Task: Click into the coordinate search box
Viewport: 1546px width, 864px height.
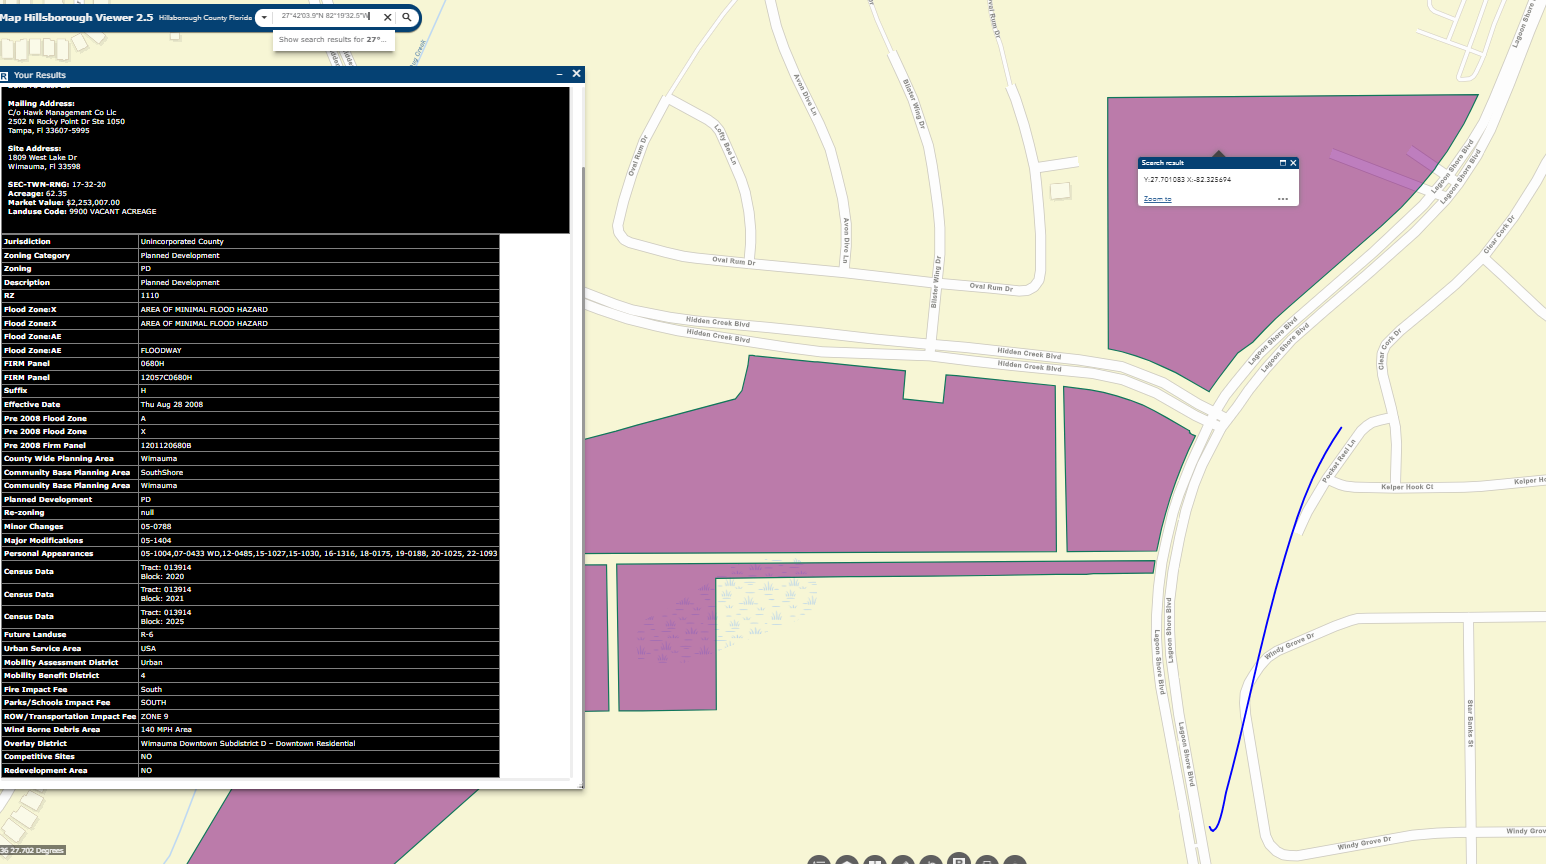Action: pyautogui.click(x=325, y=17)
